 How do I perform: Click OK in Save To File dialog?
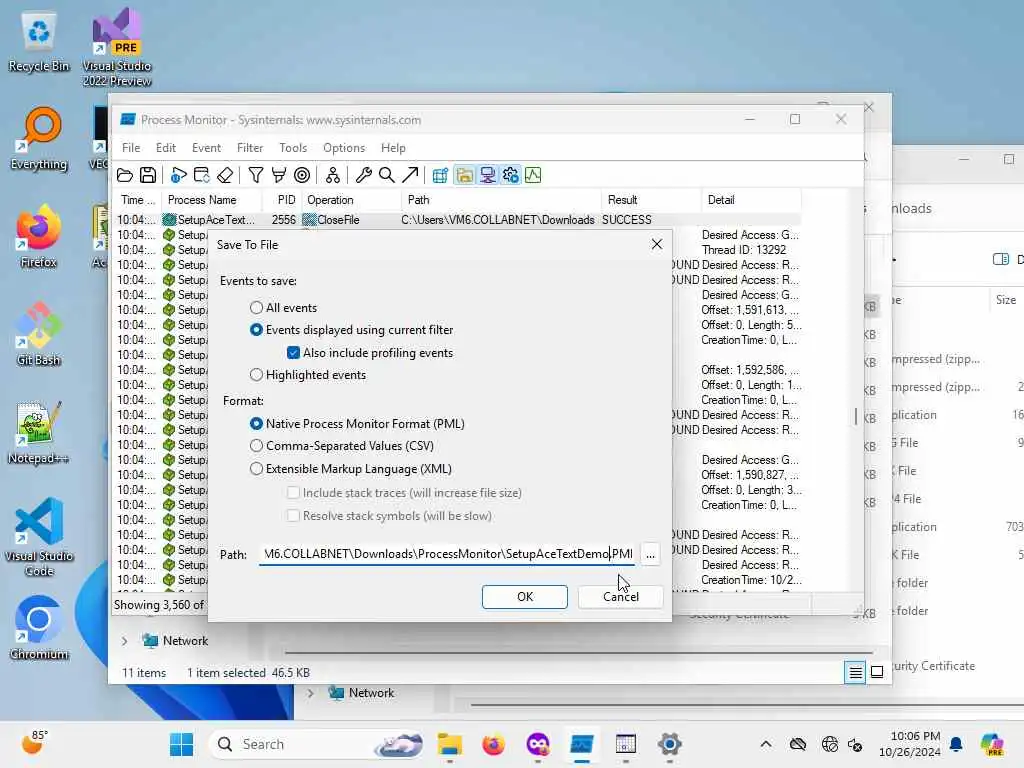click(x=524, y=597)
